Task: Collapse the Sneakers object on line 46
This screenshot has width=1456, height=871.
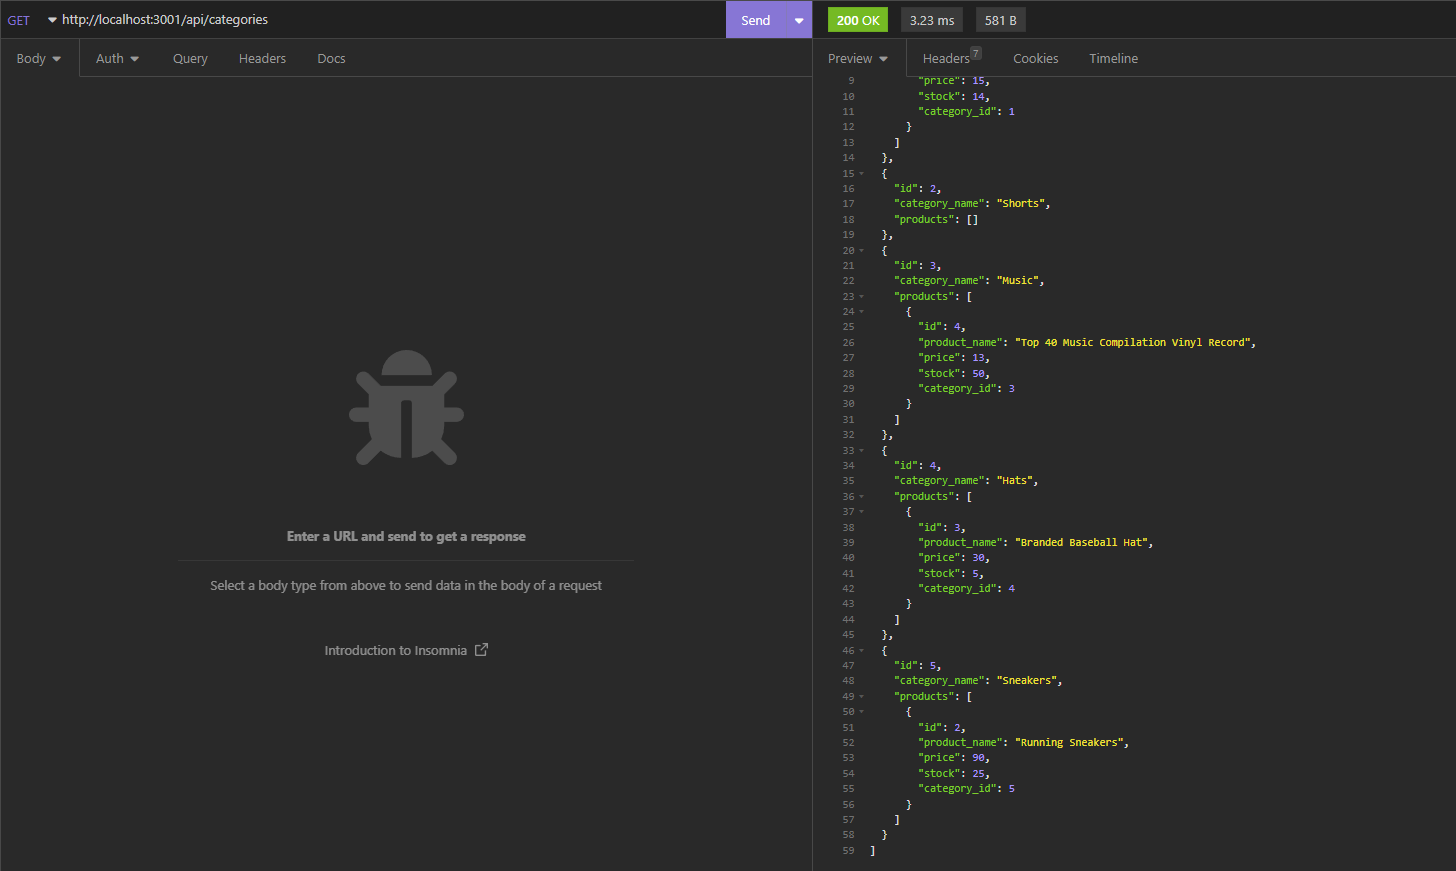Action: click(x=862, y=650)
